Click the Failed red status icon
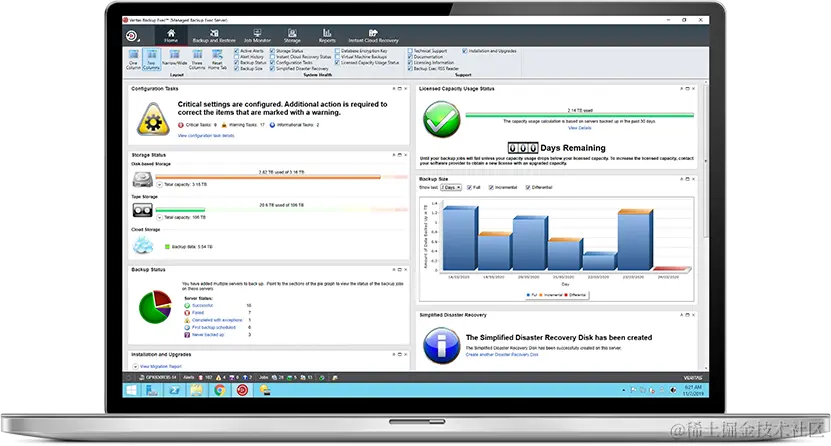 (187, 313)
